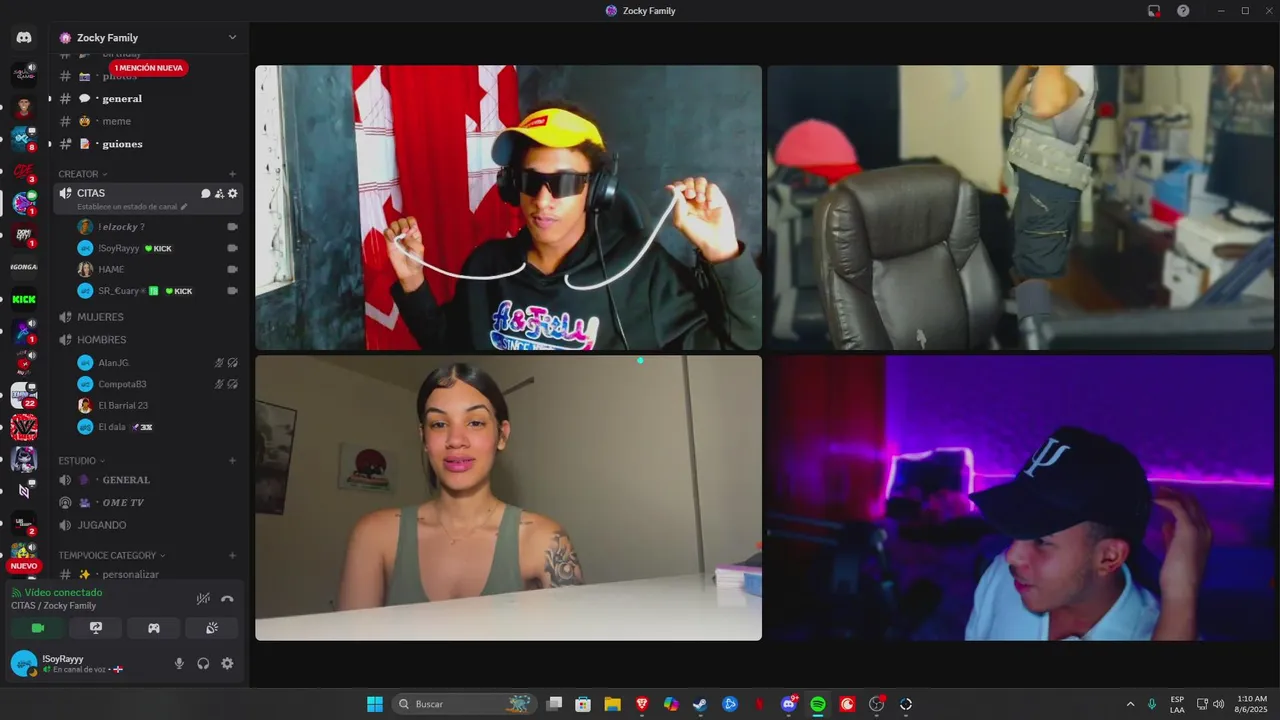Focus video tile of woman in green top
Image resolution: width=1280 pixels, height=720 pixels.
(508, 498)
